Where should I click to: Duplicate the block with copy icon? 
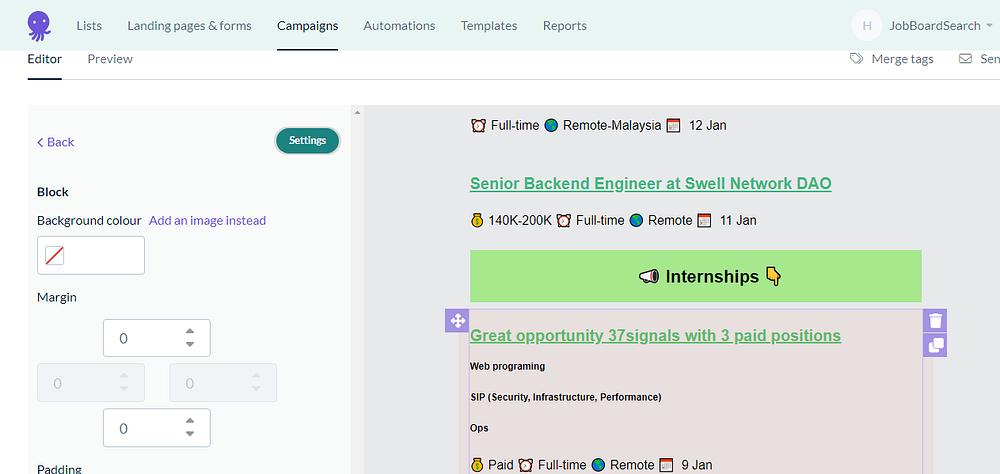click(935, 345)
